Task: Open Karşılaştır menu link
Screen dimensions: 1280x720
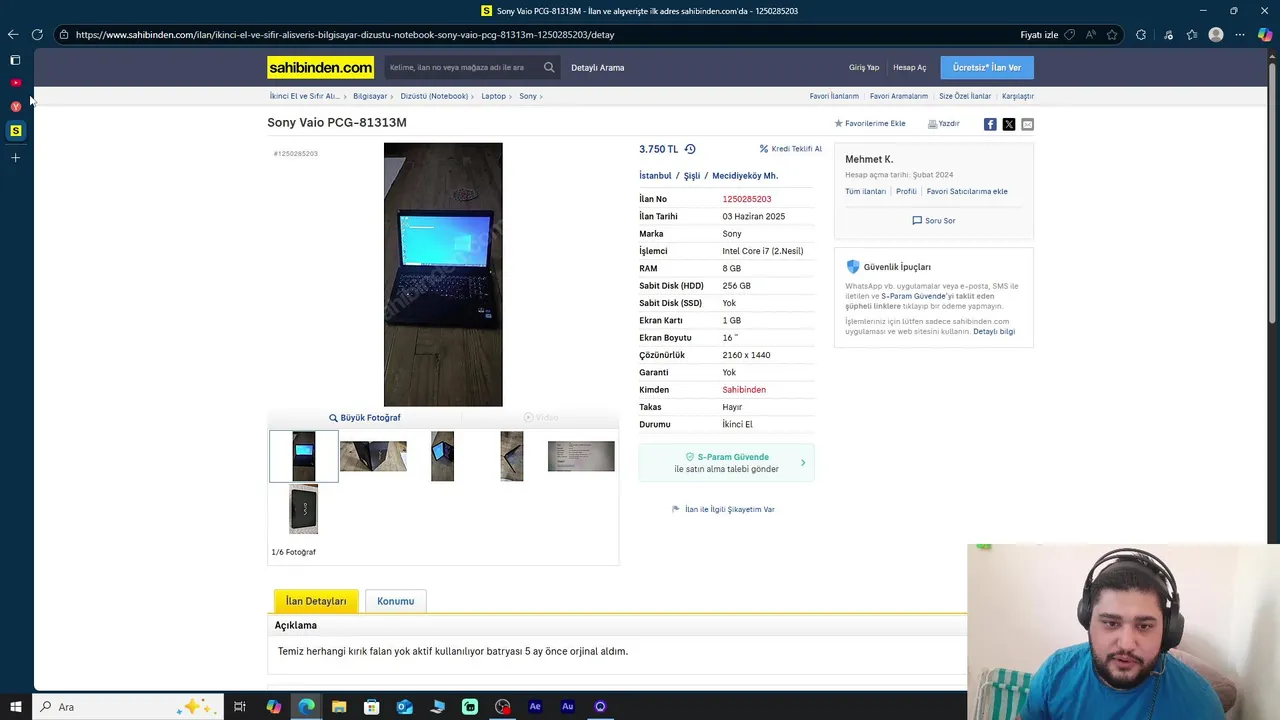Action: [1018, 96]
